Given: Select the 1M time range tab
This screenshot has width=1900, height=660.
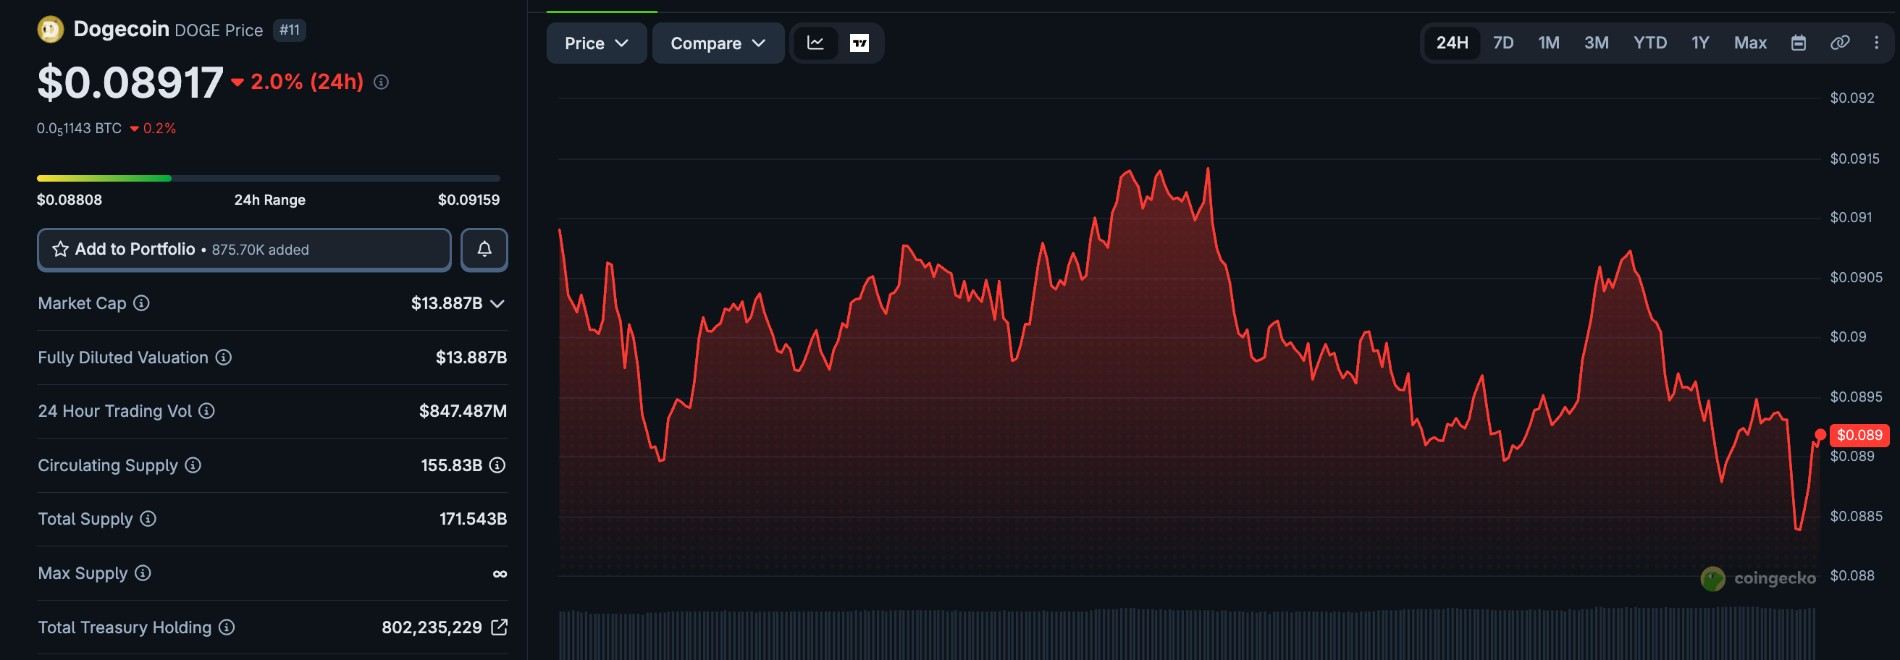Looking at the screenshot, I should pyautogui.click(x=1549, y=43).
